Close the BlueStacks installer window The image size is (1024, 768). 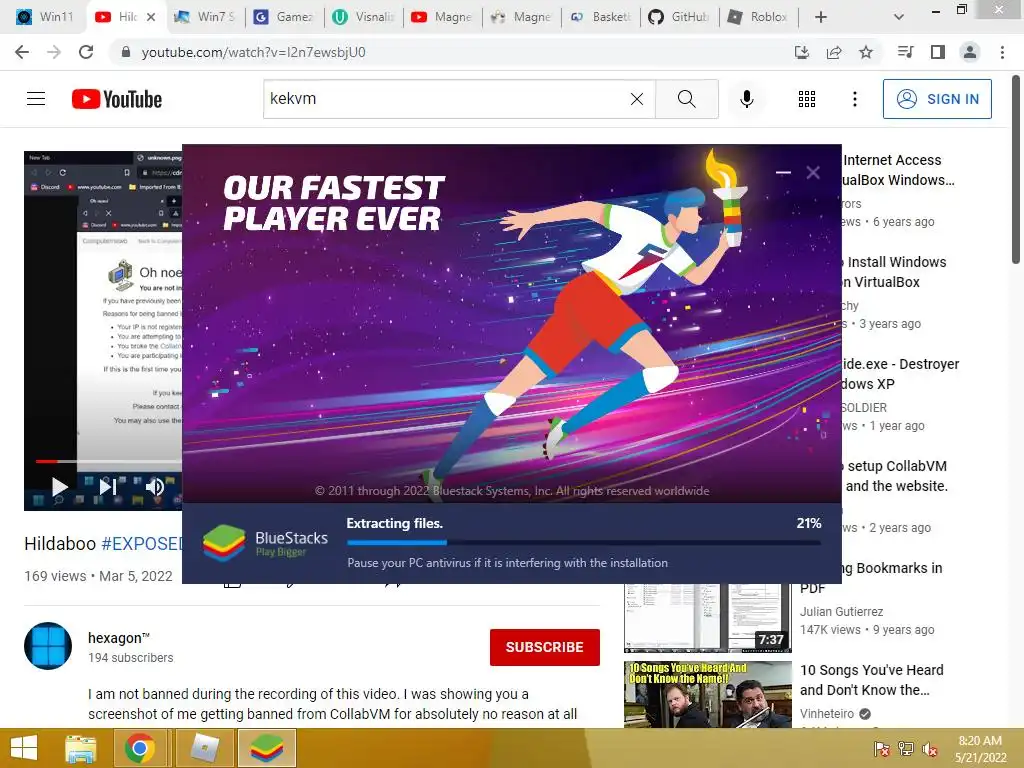[x=812, y=172]
